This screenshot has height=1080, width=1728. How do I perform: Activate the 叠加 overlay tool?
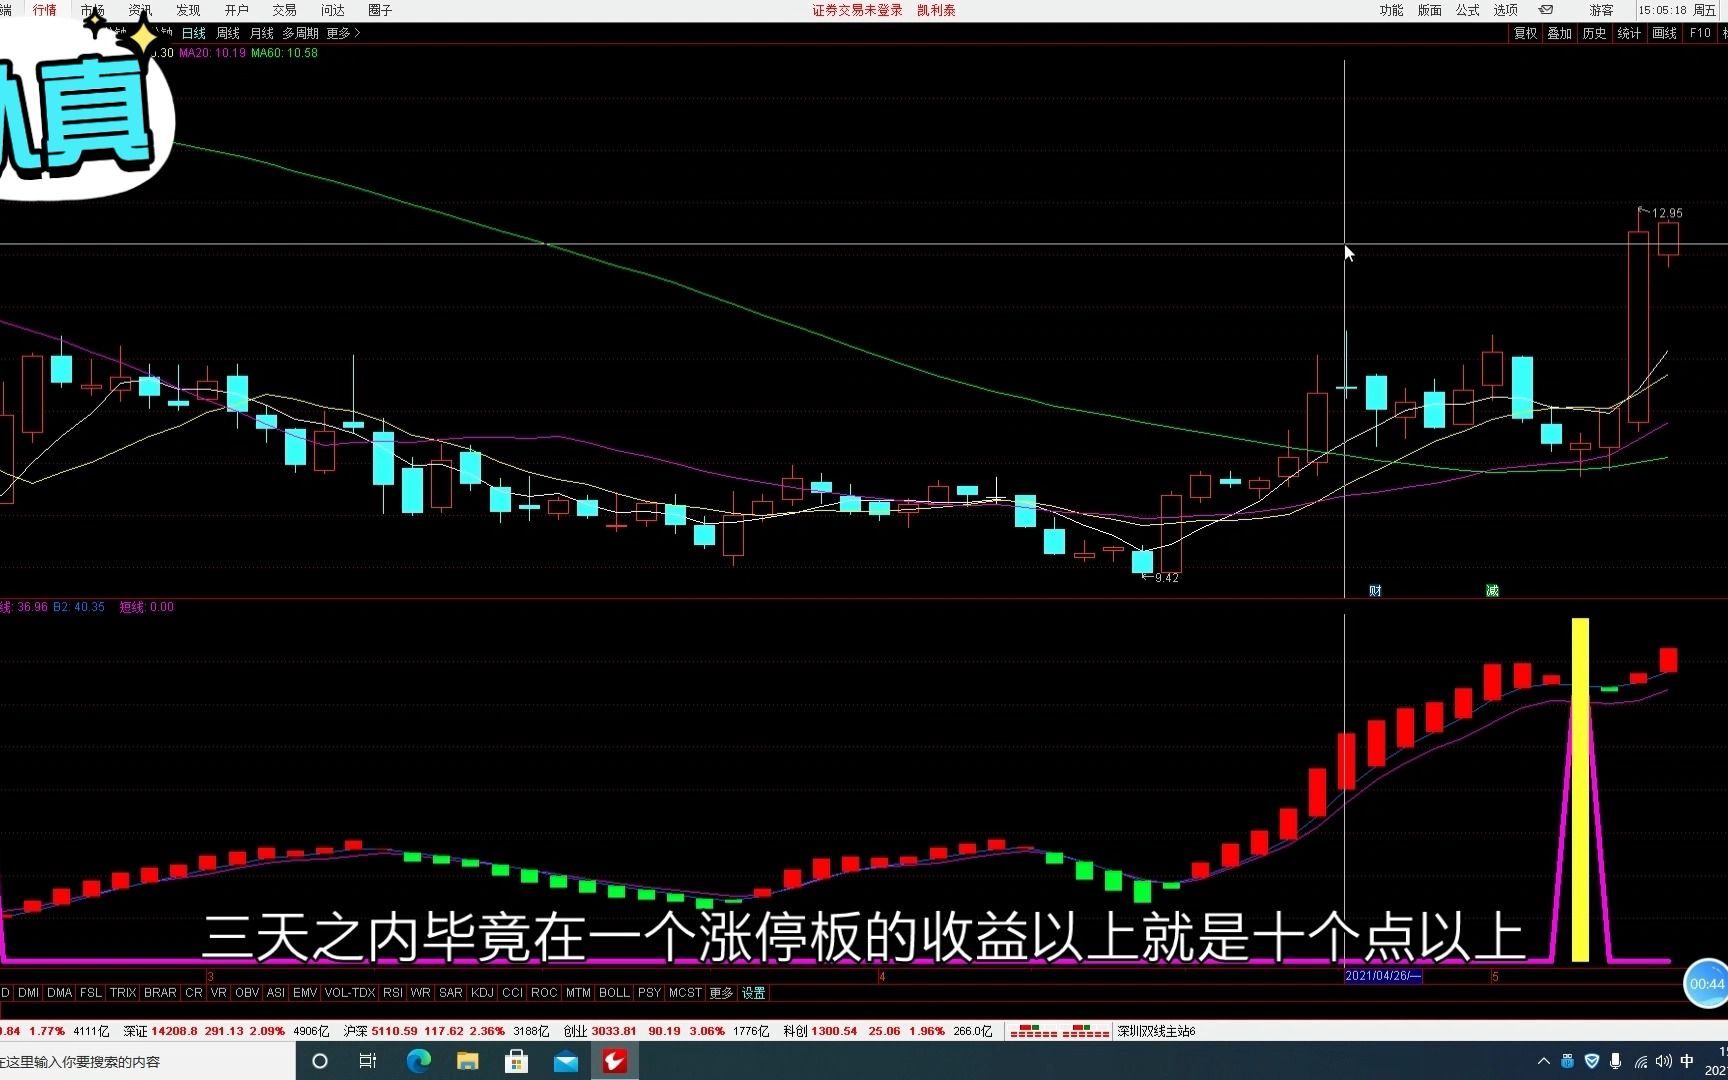(x=1559, y=33)
